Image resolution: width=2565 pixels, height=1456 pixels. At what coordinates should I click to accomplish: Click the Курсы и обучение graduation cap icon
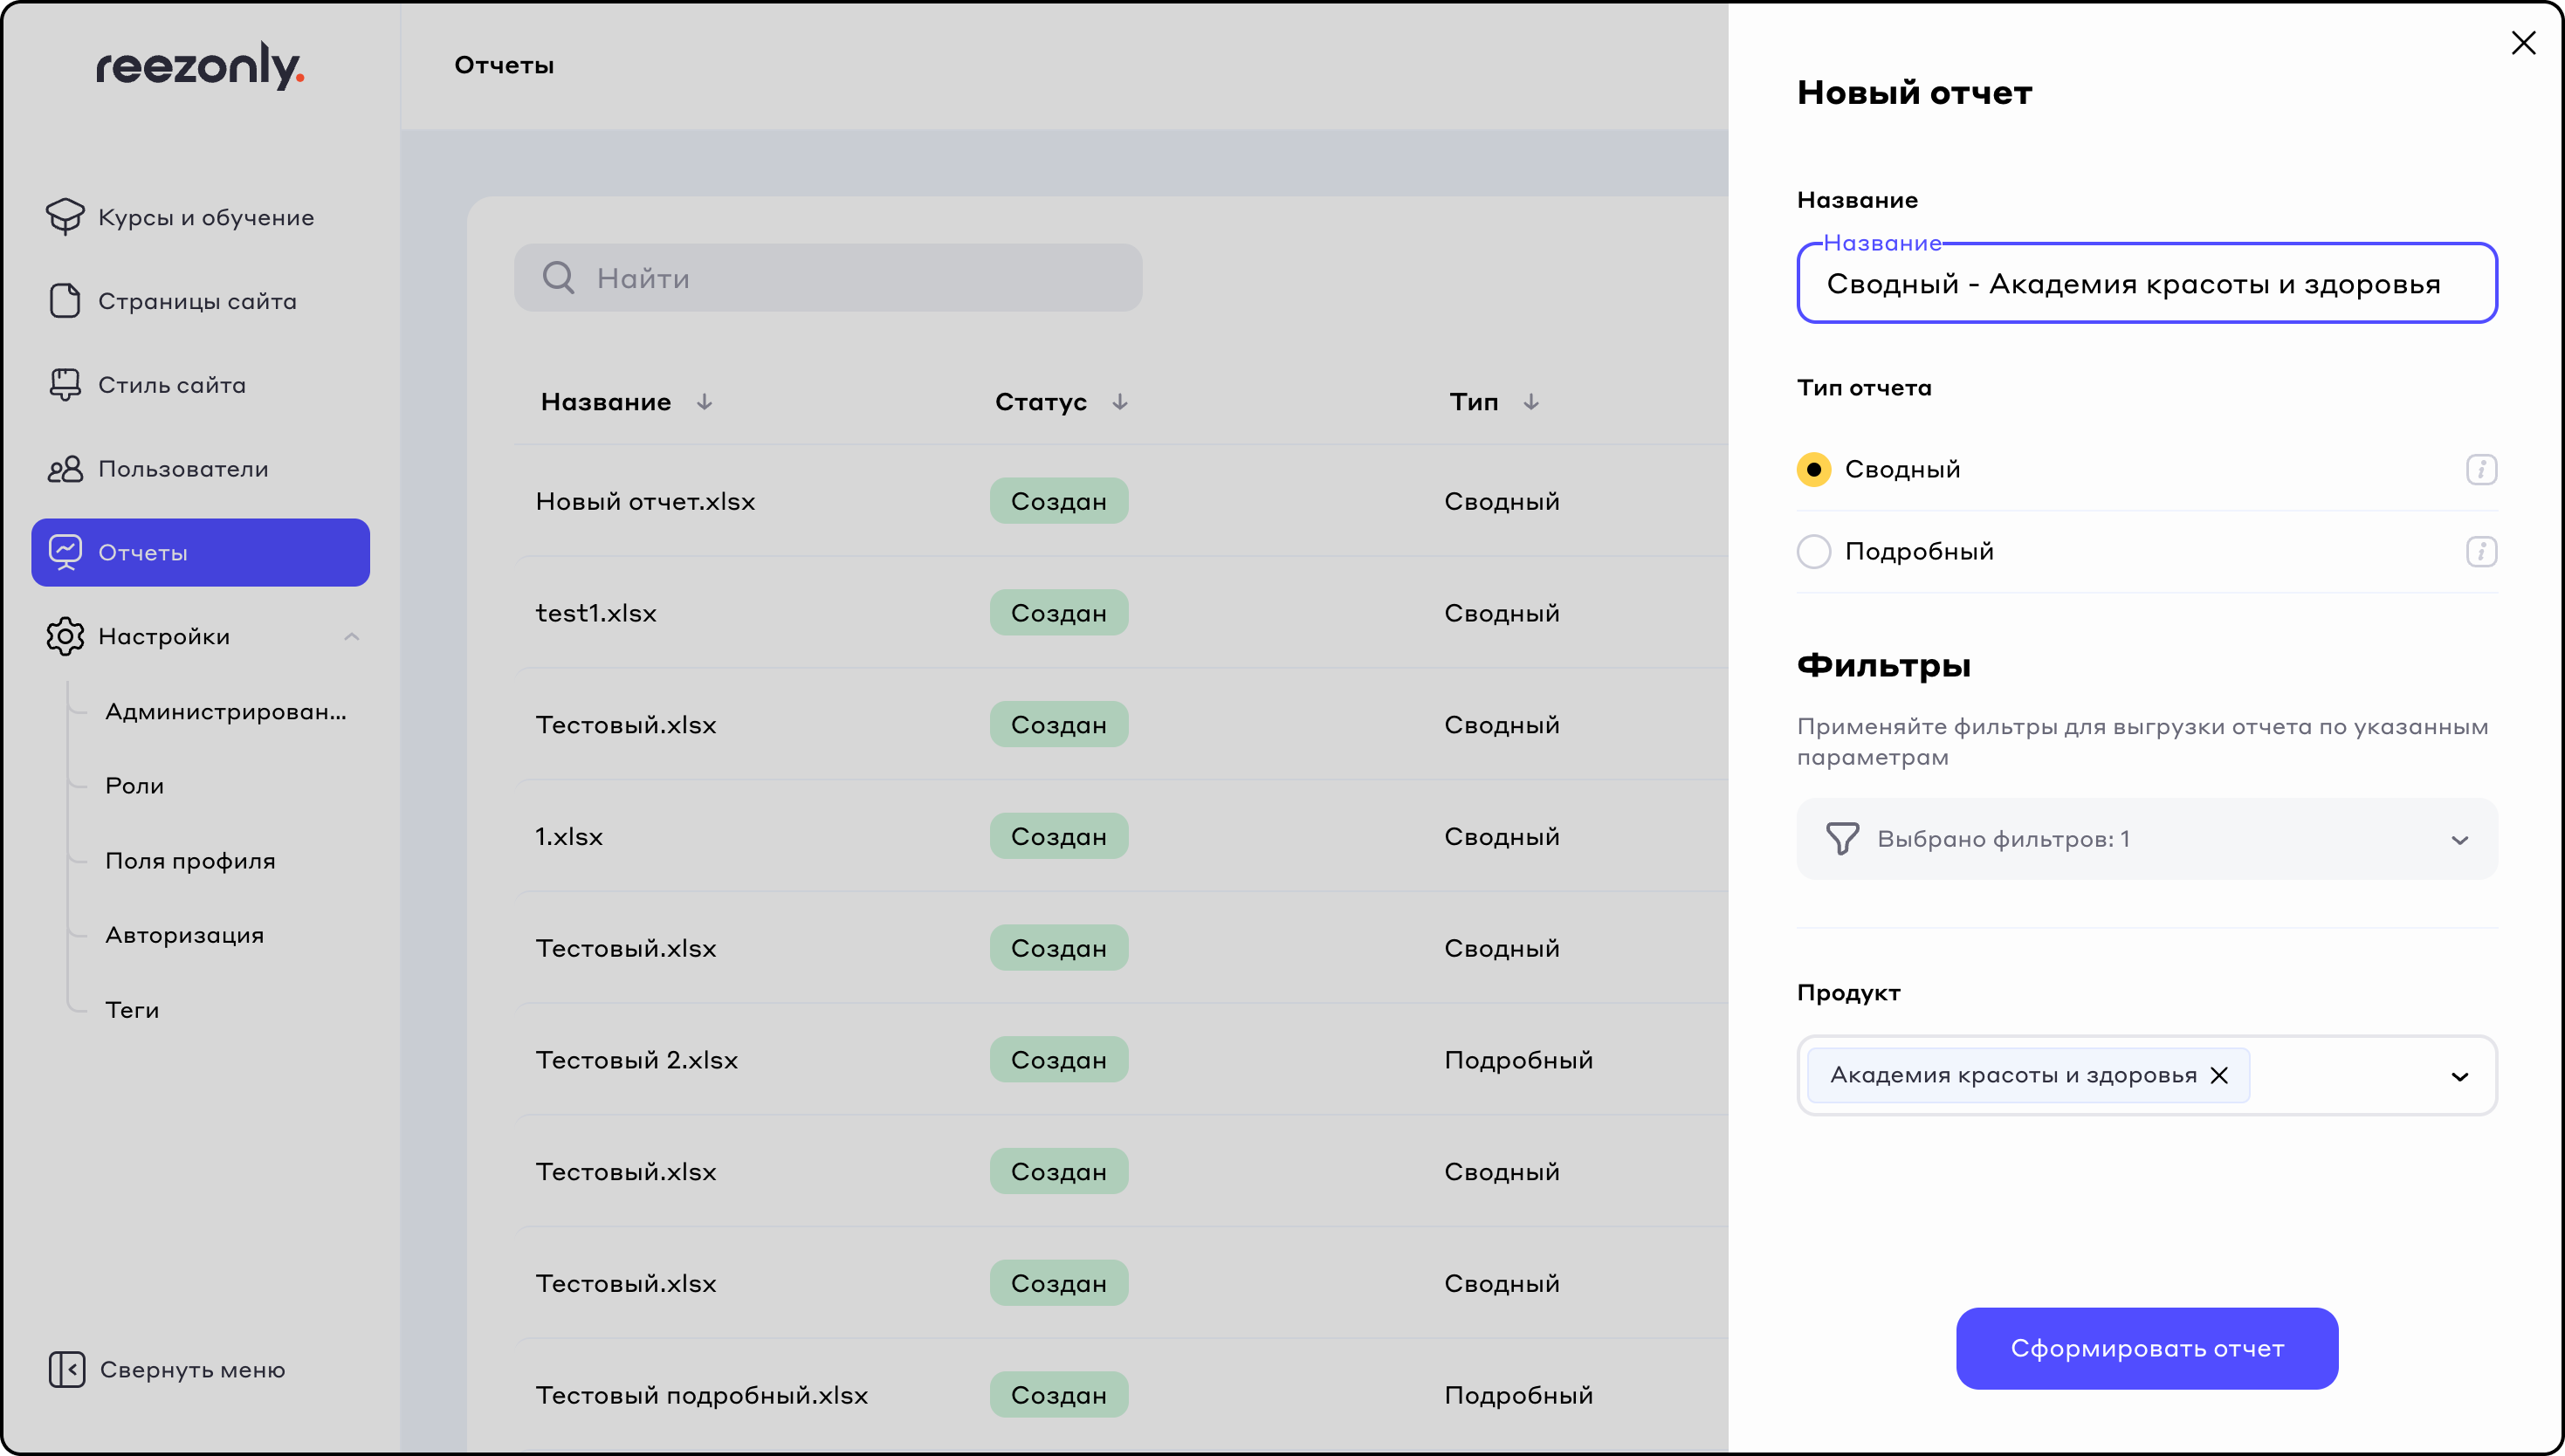[65, 216]
